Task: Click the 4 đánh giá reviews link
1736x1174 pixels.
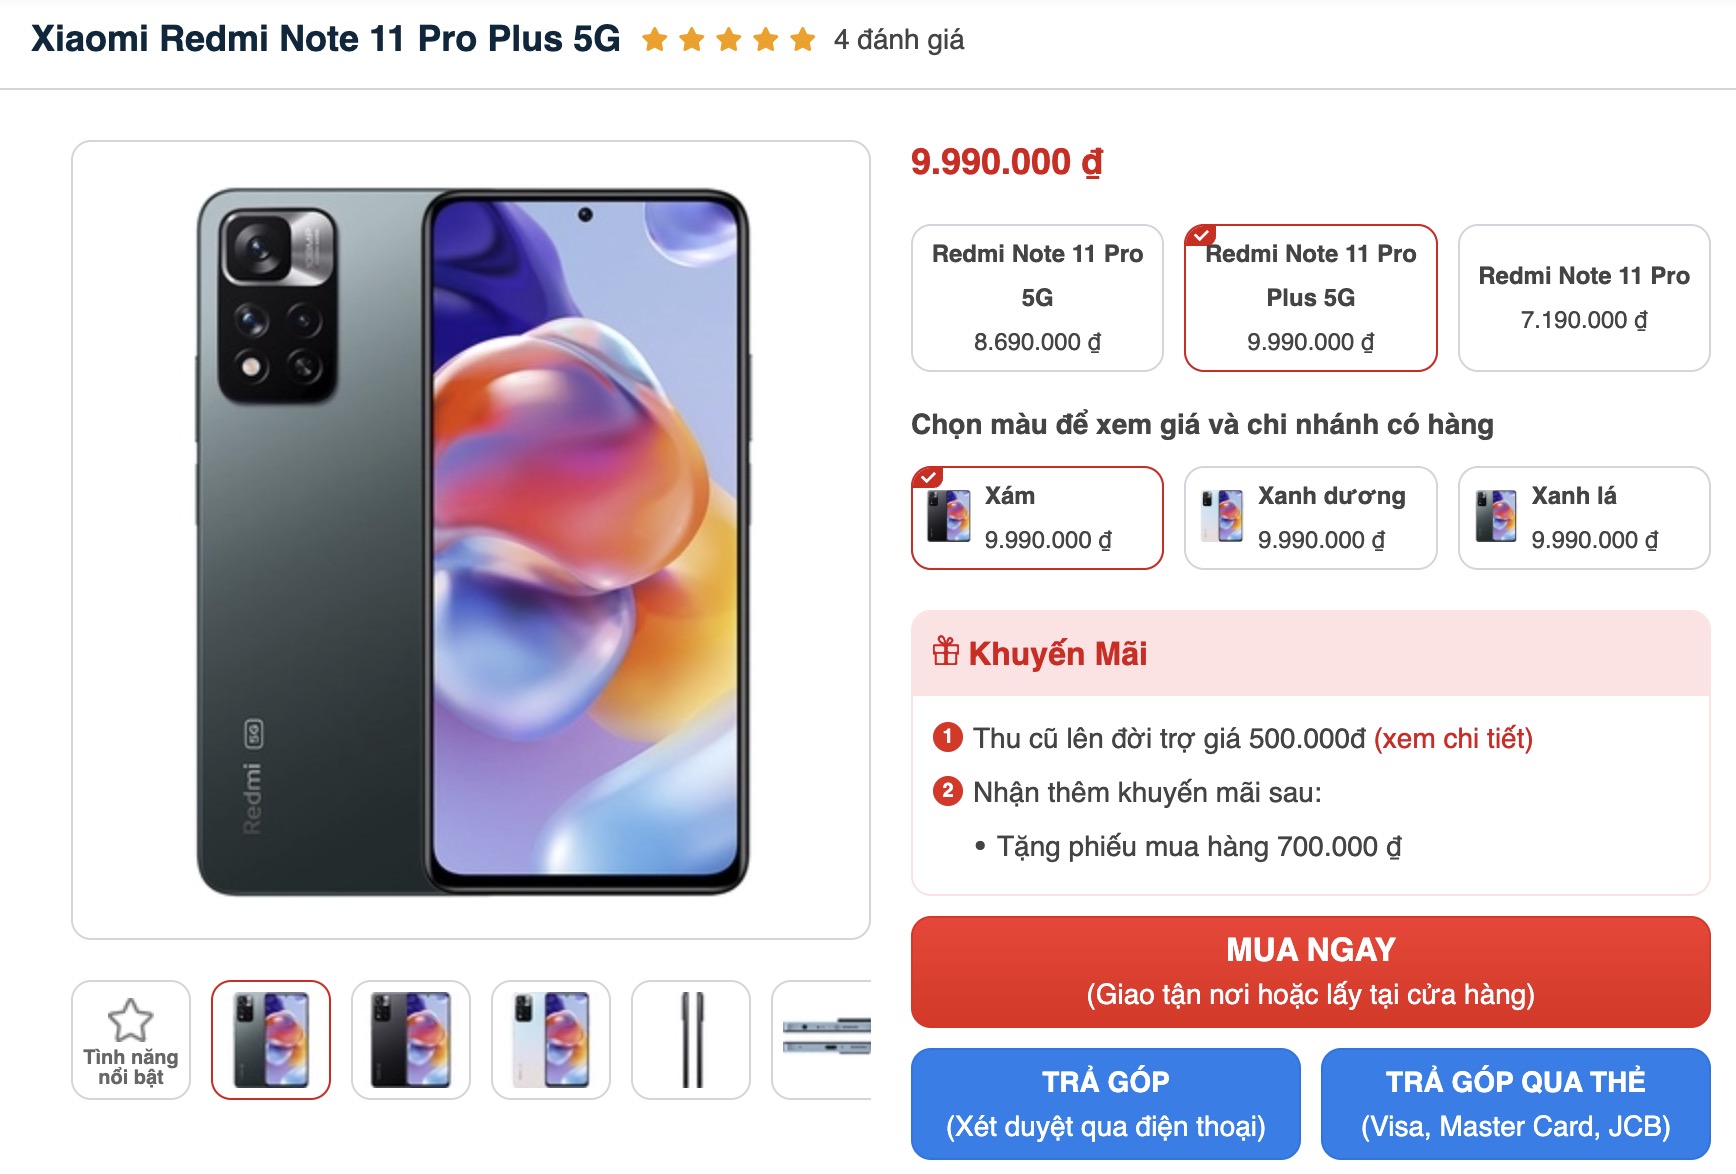Action: tap(899, 40)
